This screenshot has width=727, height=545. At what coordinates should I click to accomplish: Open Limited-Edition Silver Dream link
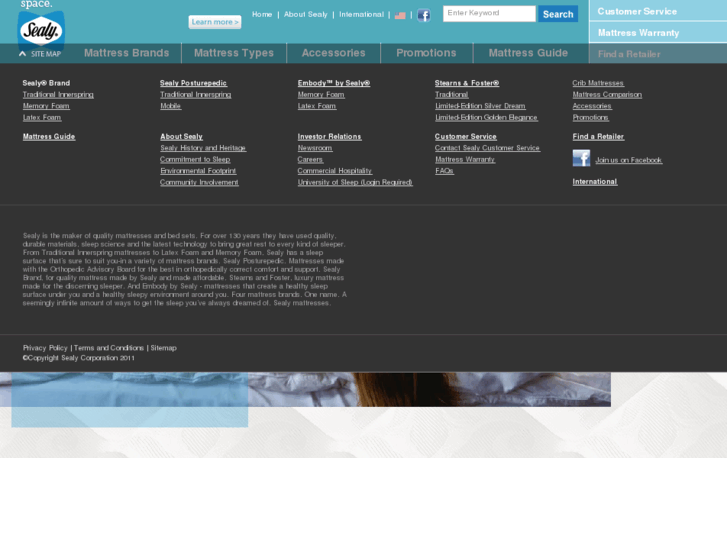click(x=480, y=106)
